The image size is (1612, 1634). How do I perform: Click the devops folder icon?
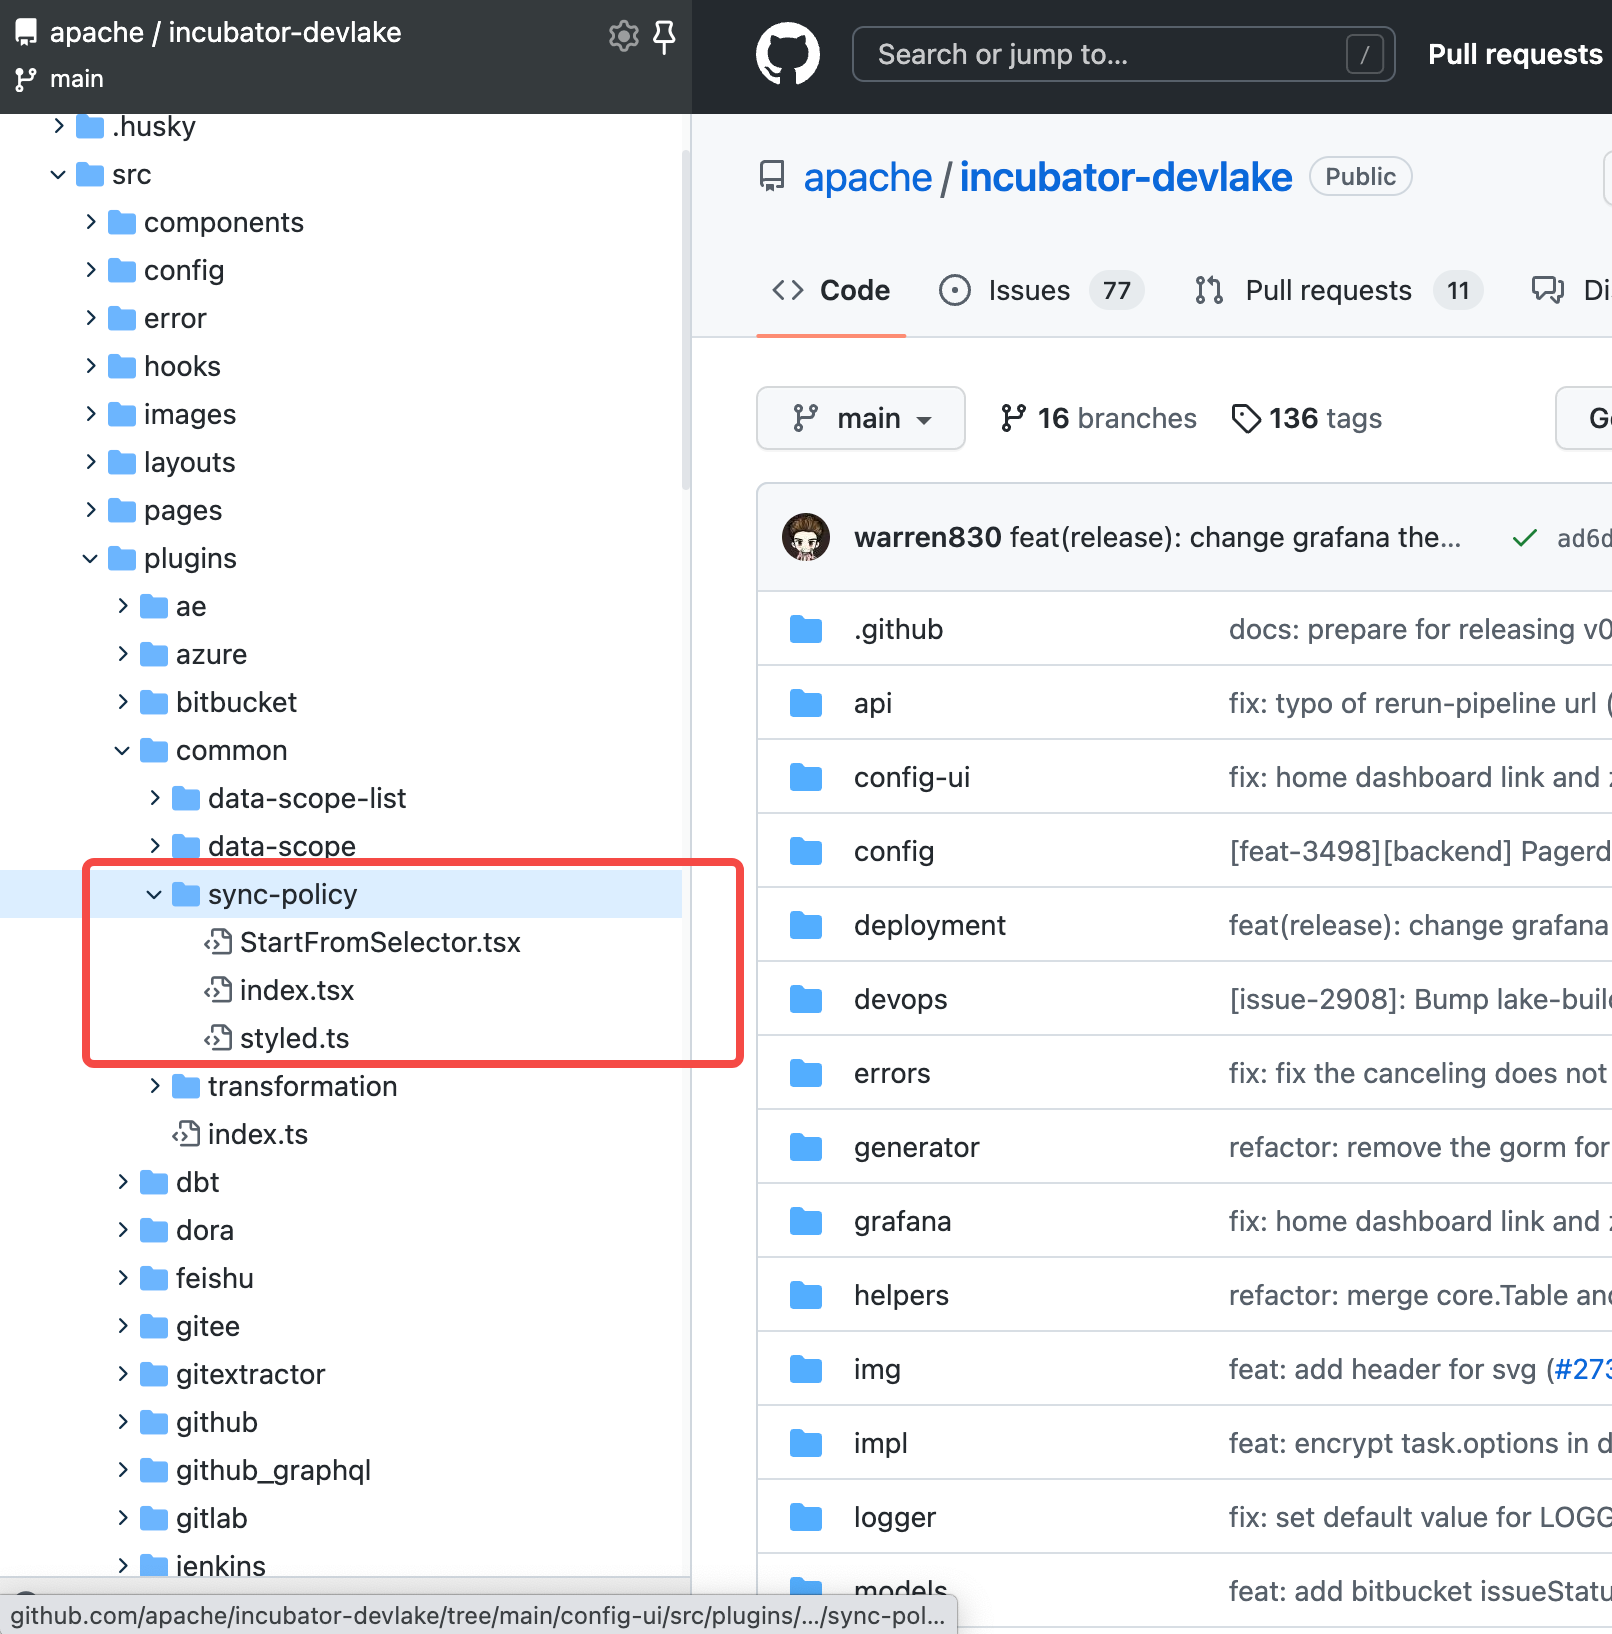(x=805, y=999)
